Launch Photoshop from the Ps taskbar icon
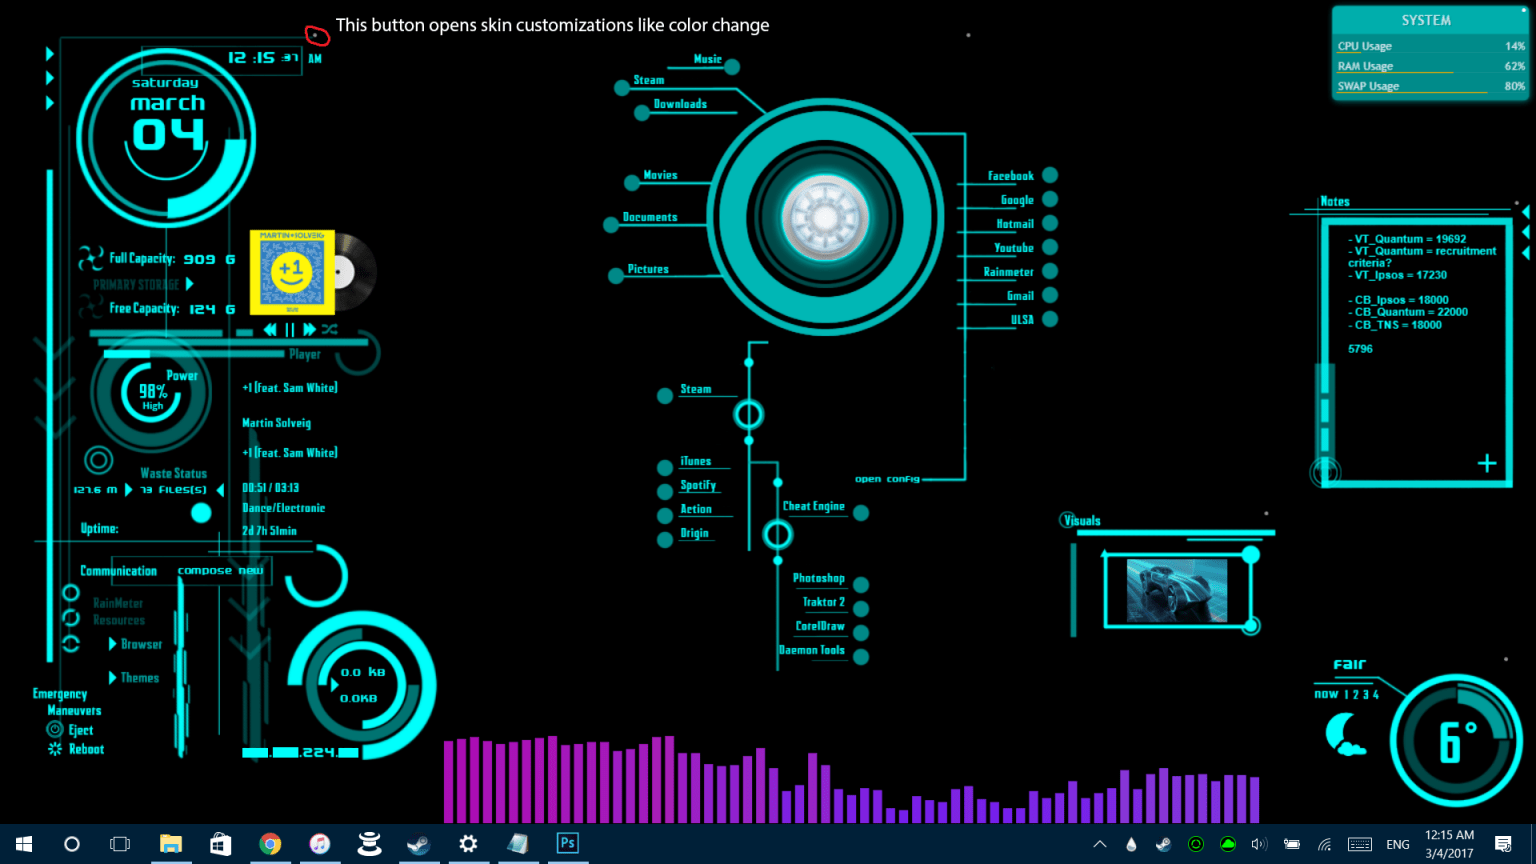Viewport: 1536px width, 864px height. pyautogui.click(x=567, y=843)
